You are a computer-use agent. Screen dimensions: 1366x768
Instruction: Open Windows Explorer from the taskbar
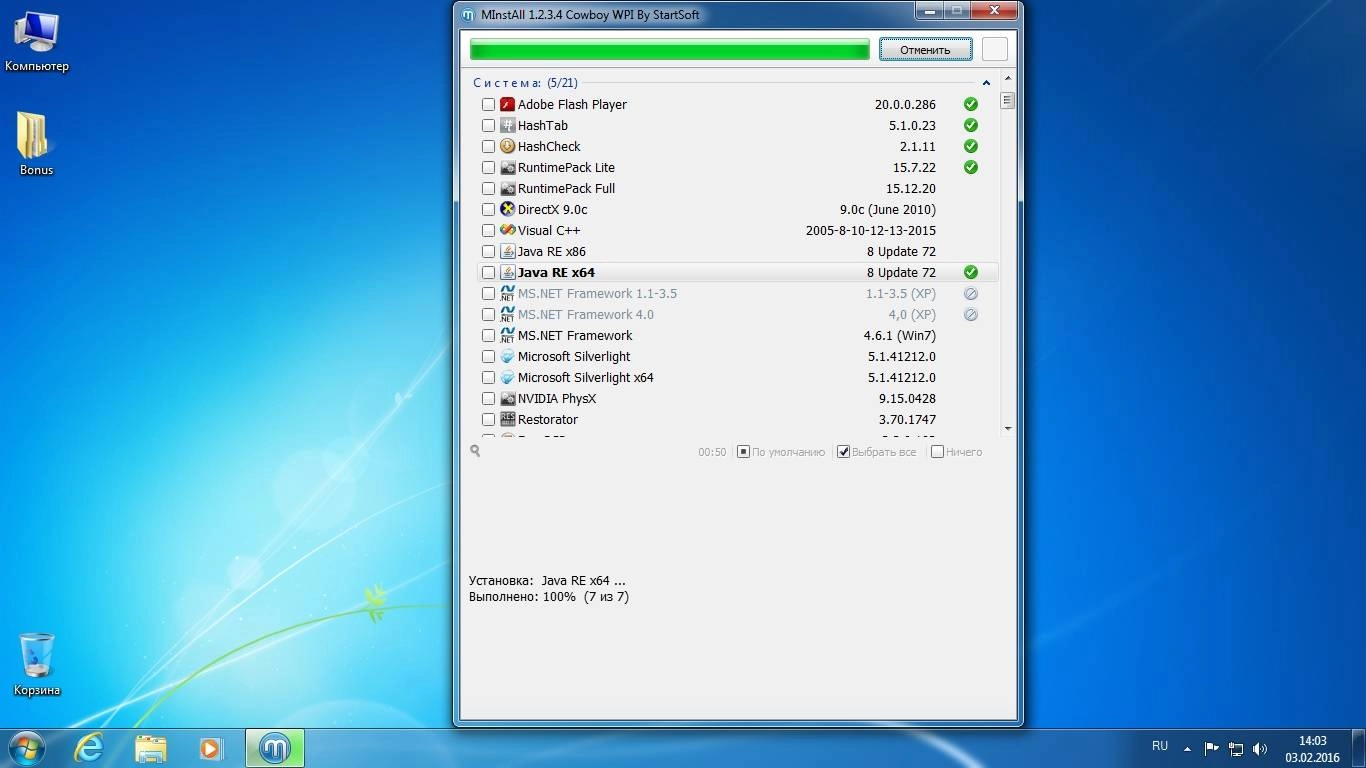coord(151,748)
